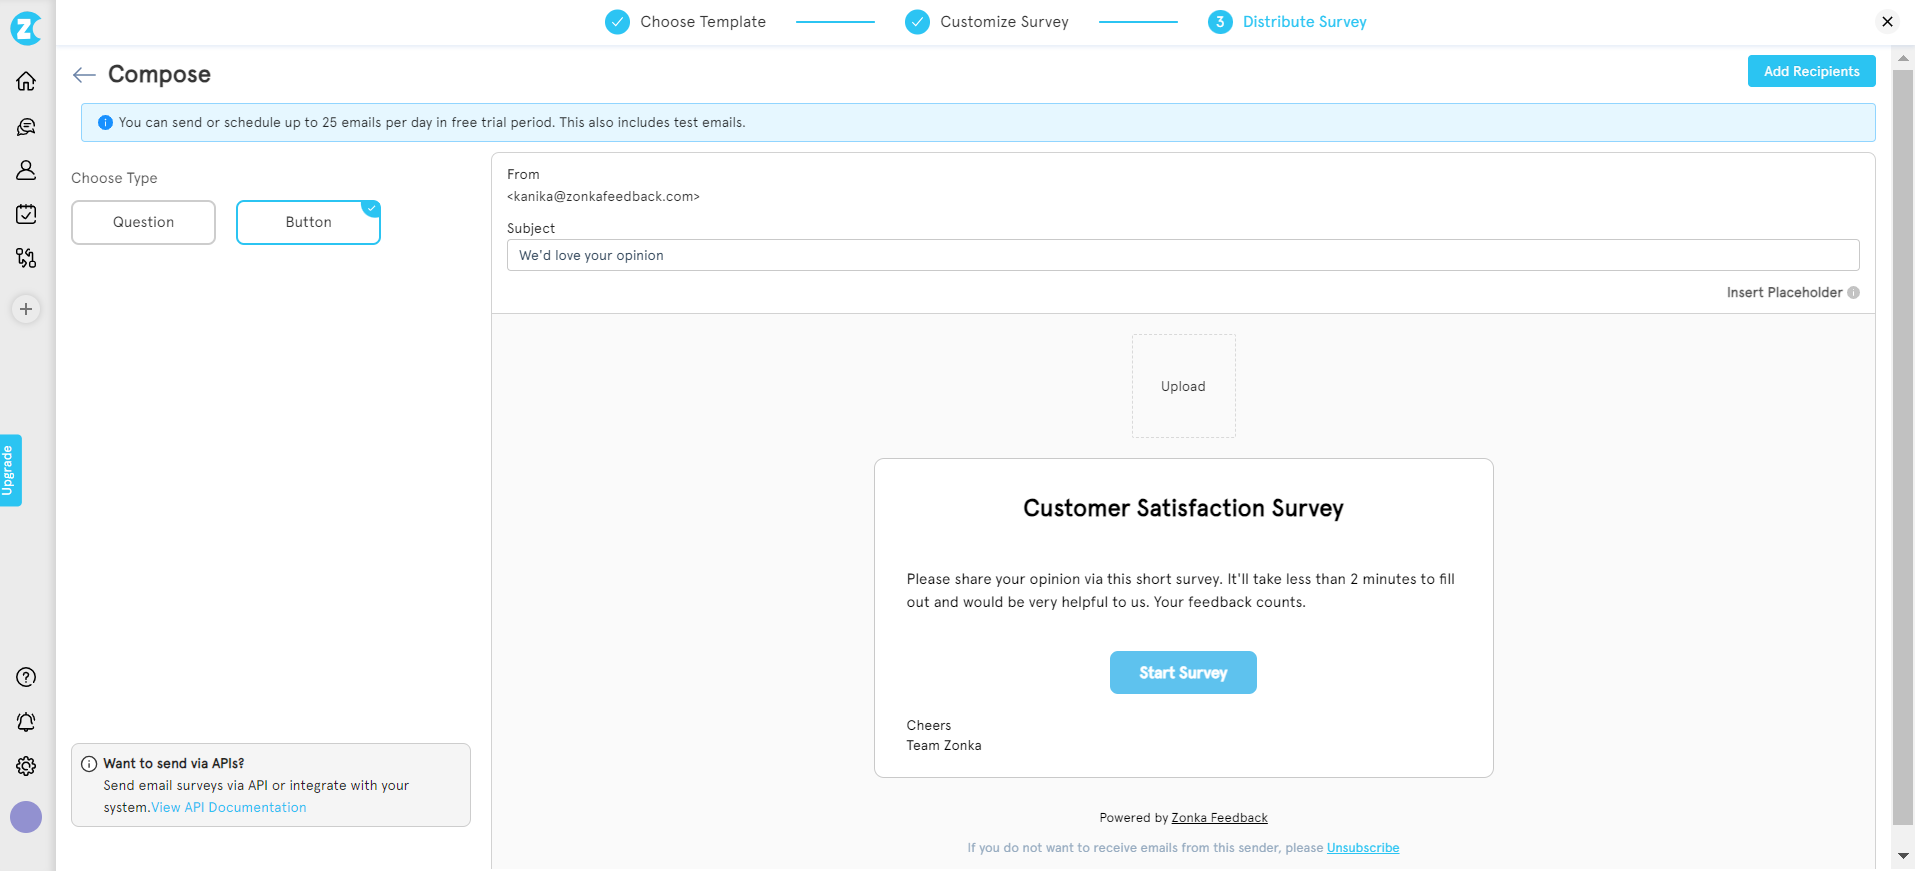Go to the Choose Template step

(702, 22)
